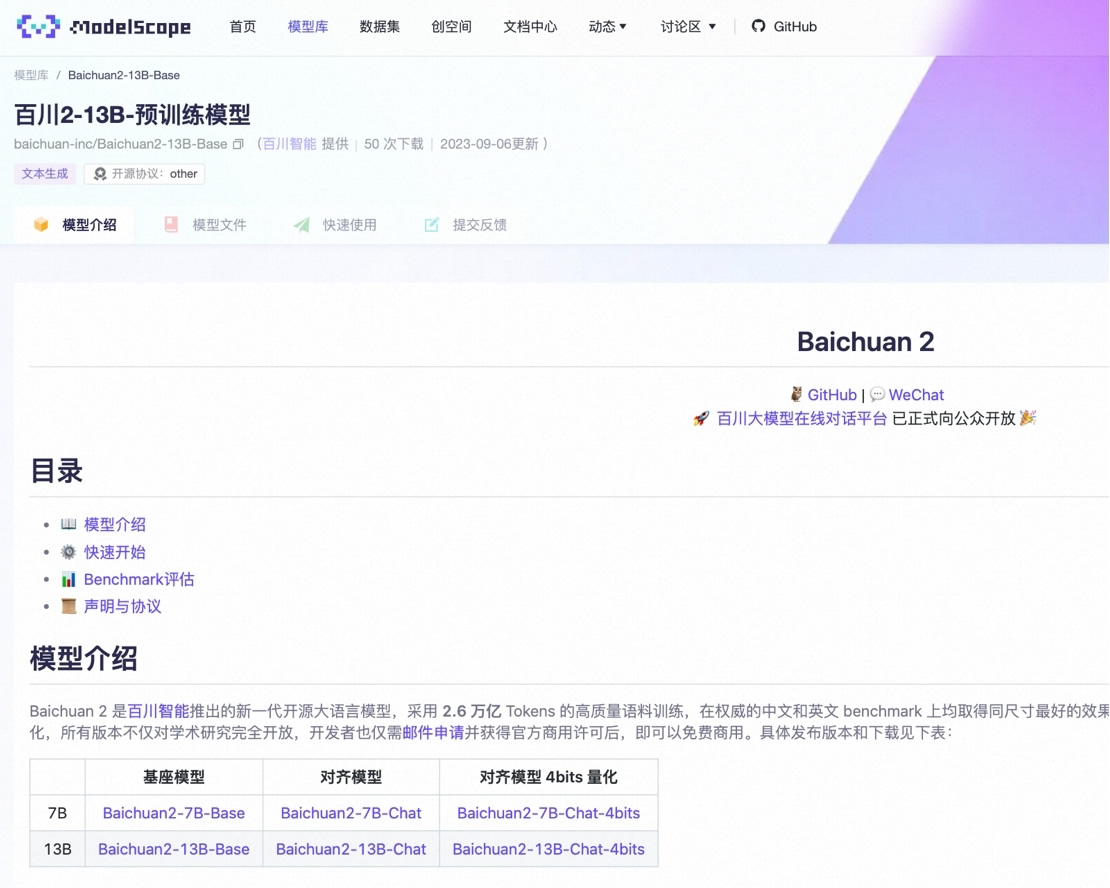1110x888 pixels.
Task: Jump to Benchmark评估 section
Action: 139,579
